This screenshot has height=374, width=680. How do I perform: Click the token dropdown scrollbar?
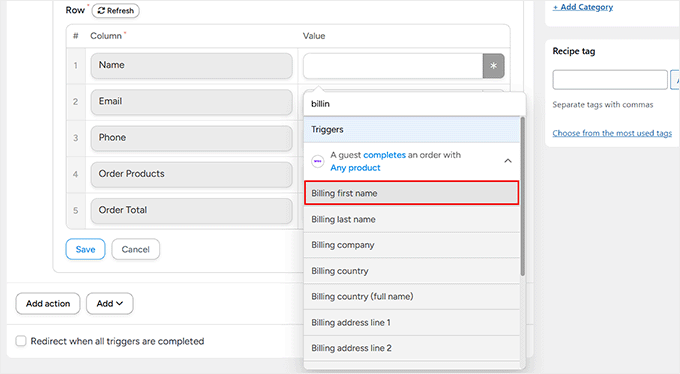point(523,196)
